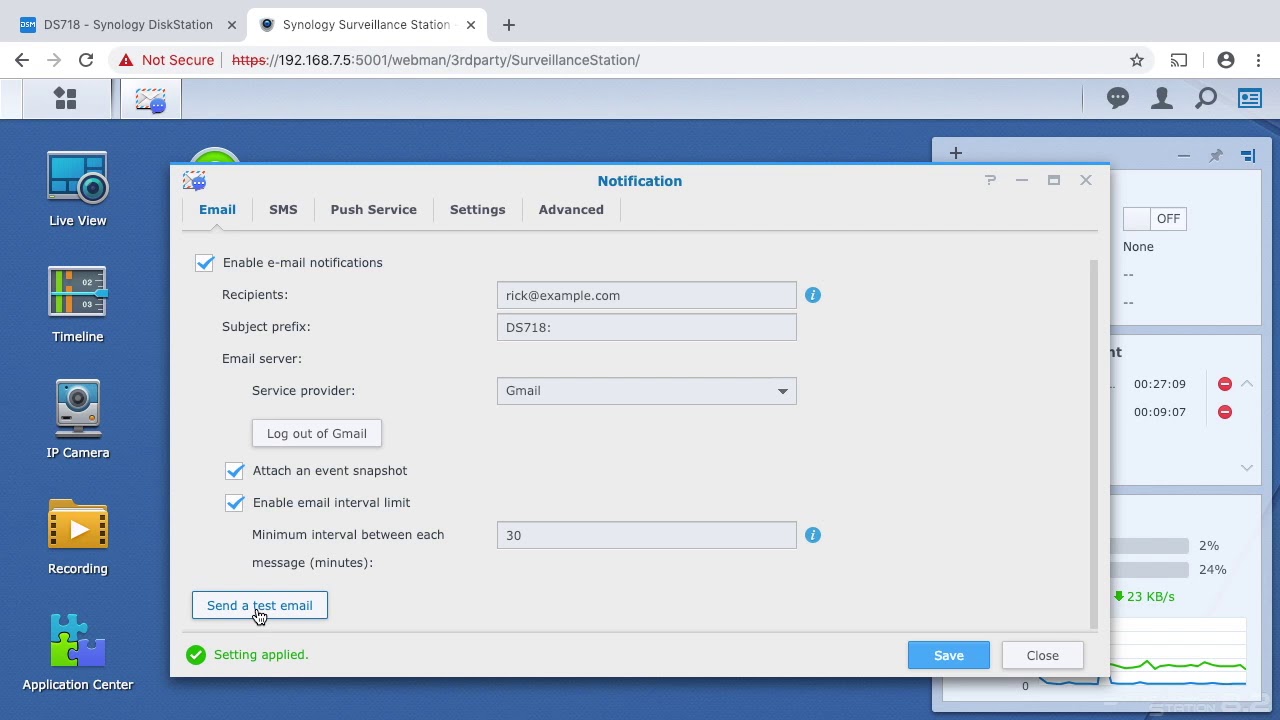Flip the OFF switch in widget panel
The height and width of the screenshot is (720, 1280).
point(1153,218)
